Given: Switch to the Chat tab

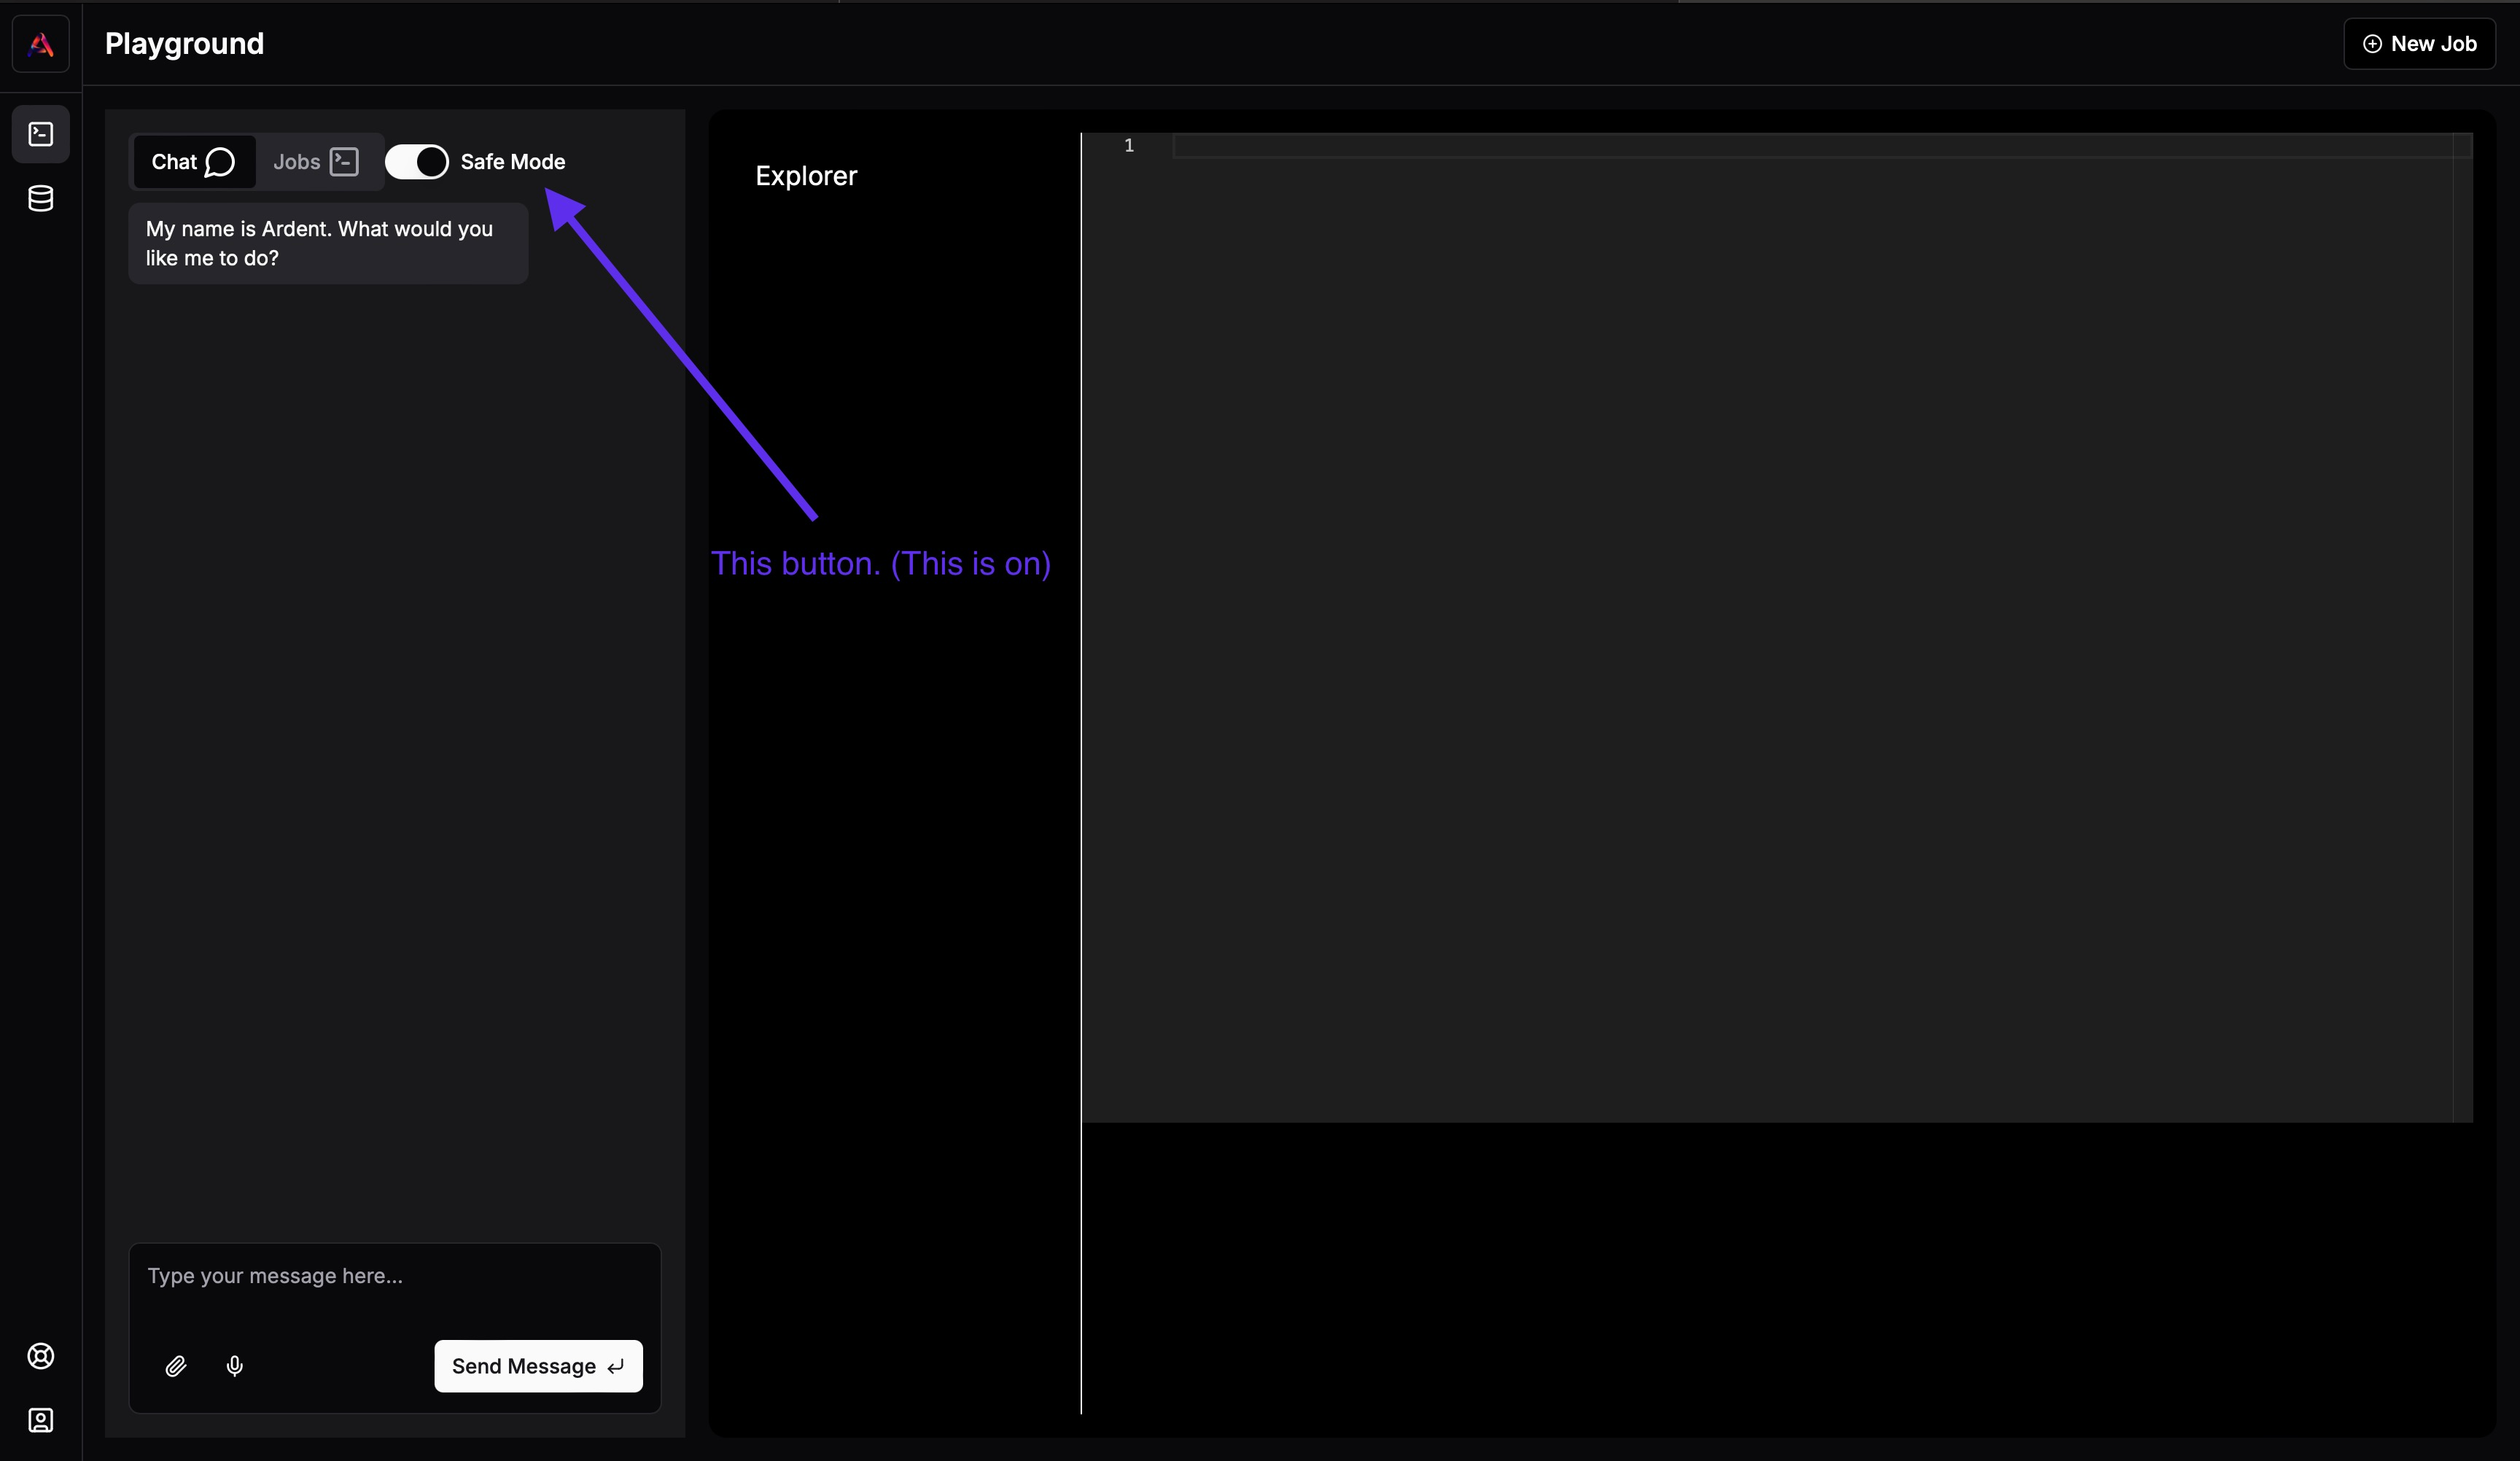Looking at the screenshot, I should 194,162.
